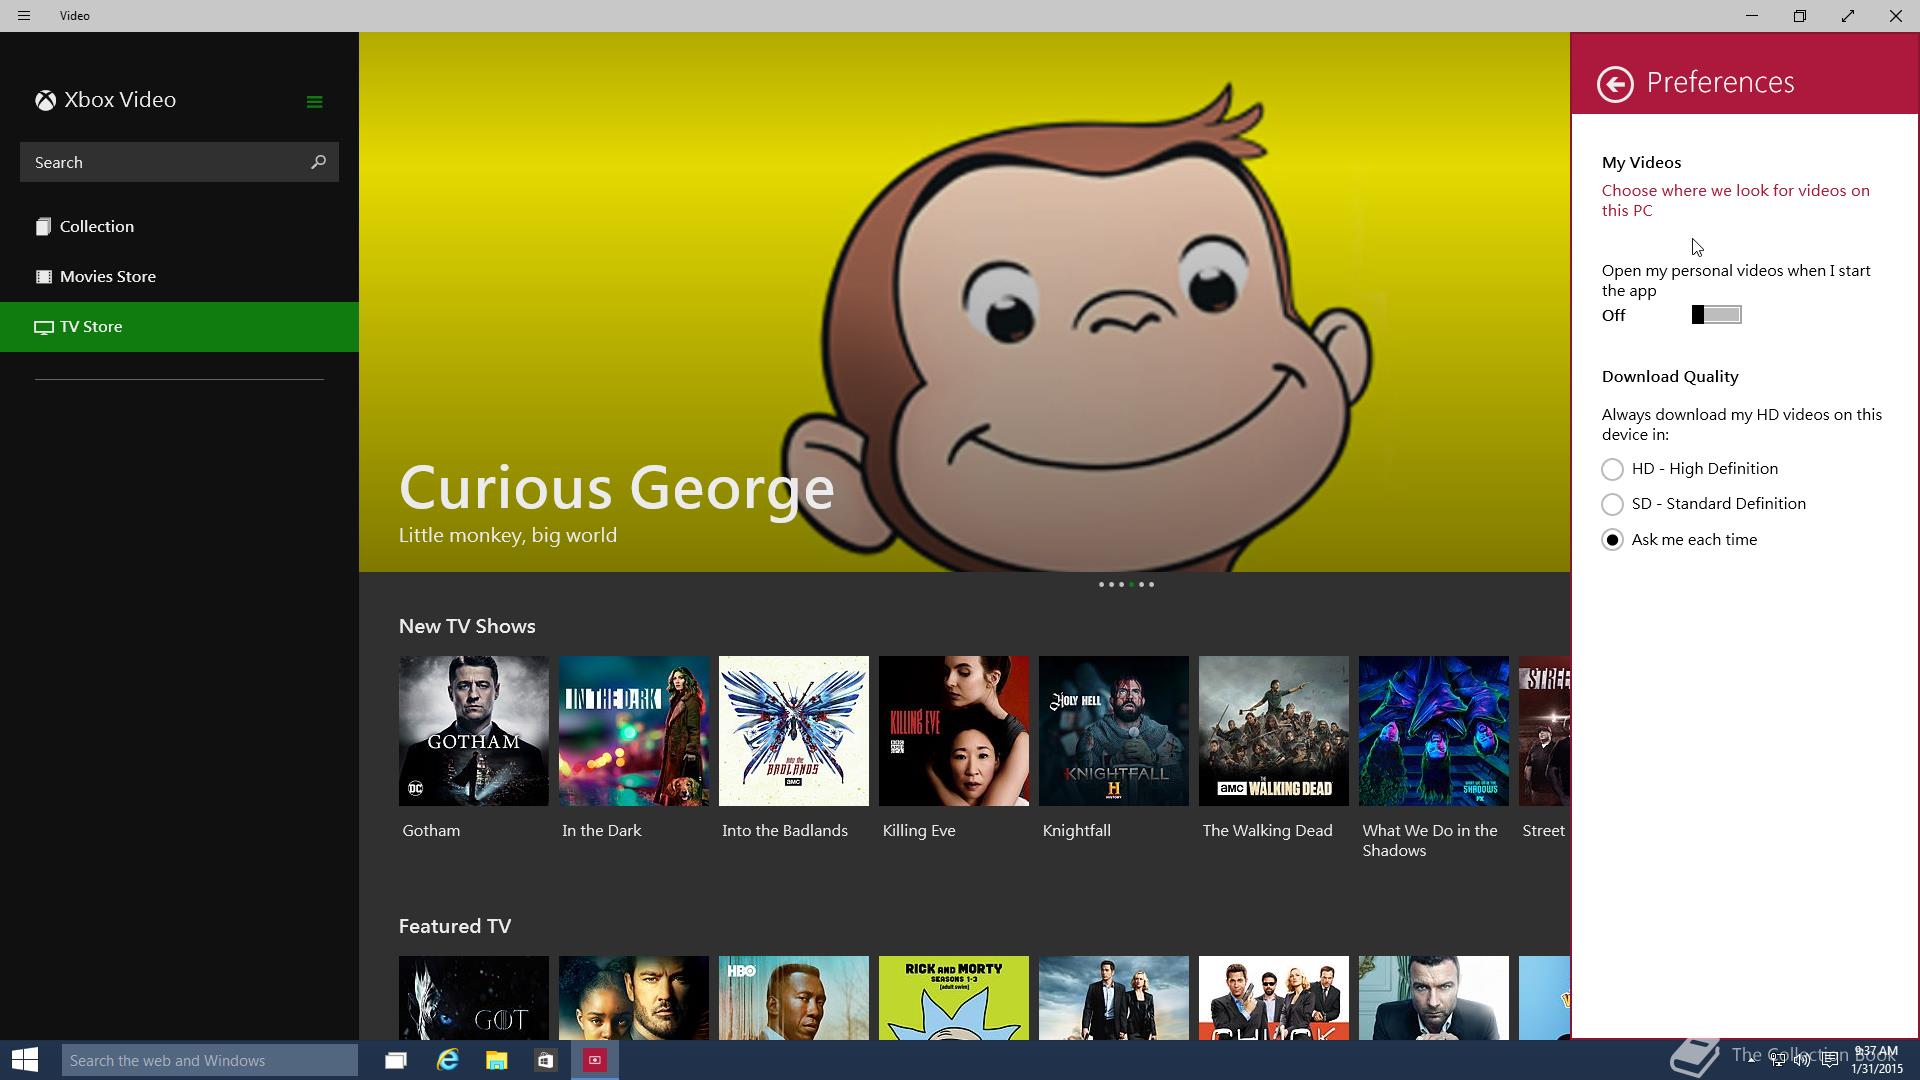
Task: Toggle full screen with the expand arrows
Action: (x=1848, y=16)
